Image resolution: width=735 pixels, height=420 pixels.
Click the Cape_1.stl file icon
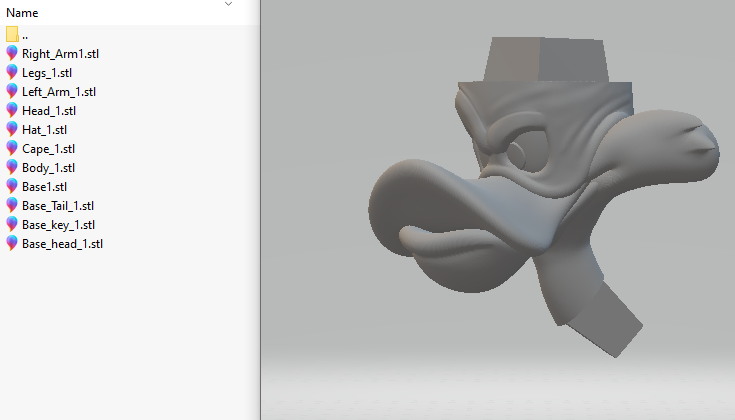coord(12,148)
